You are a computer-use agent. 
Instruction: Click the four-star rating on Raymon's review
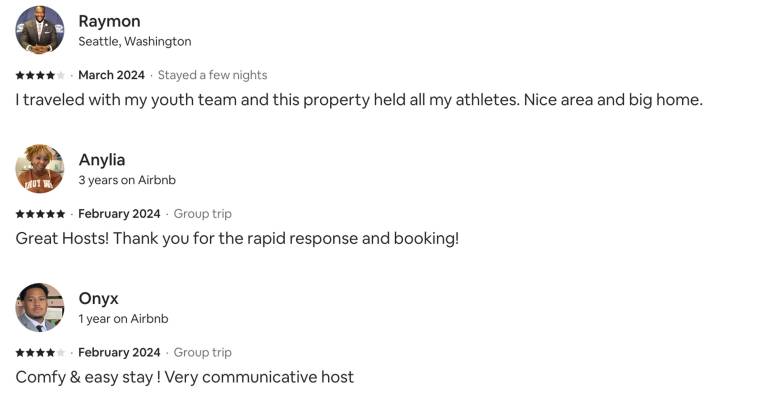tap(40, 75)
